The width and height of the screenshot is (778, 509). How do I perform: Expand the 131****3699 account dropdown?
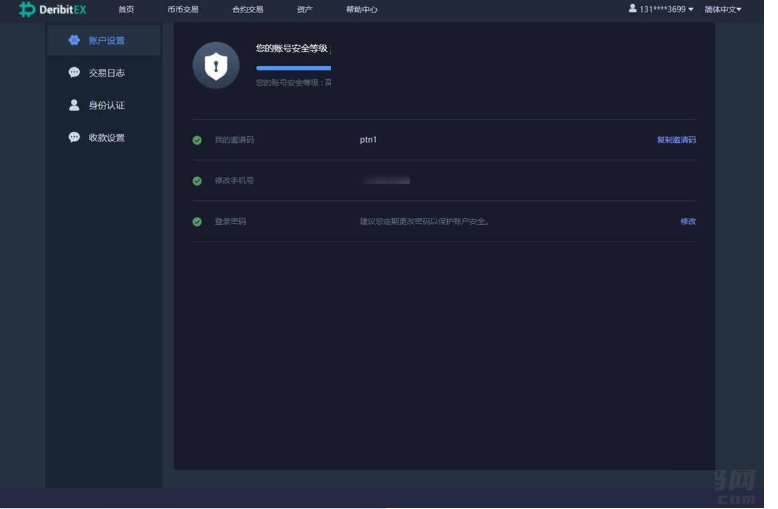666,9
